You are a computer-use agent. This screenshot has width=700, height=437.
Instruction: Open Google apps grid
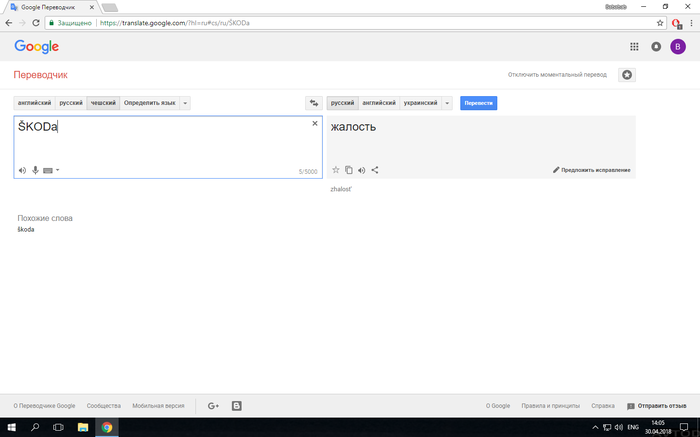click(634, 47)
